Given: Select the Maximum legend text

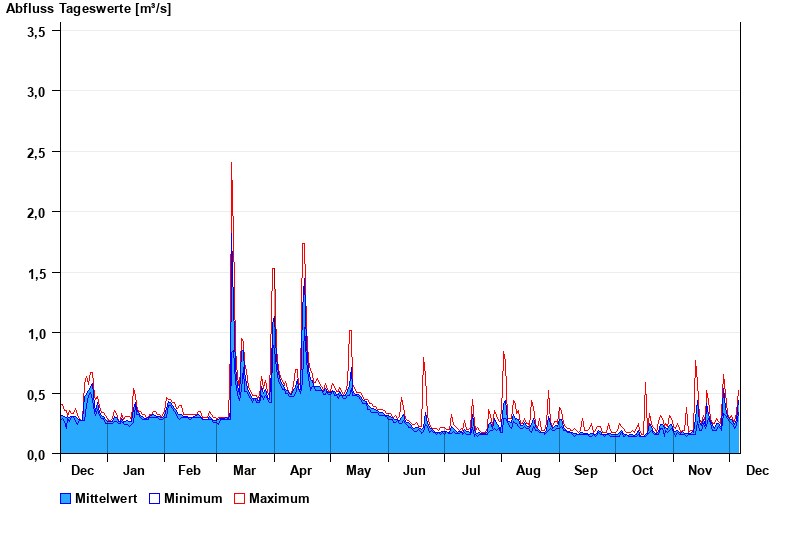Looking at the screenshot, I should (x=279, y=498).
